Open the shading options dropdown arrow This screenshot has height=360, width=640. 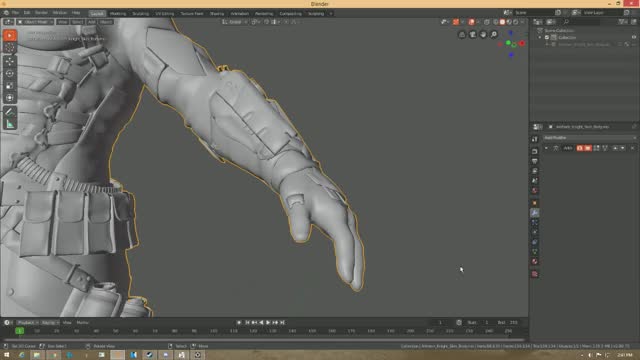point(522,22)
